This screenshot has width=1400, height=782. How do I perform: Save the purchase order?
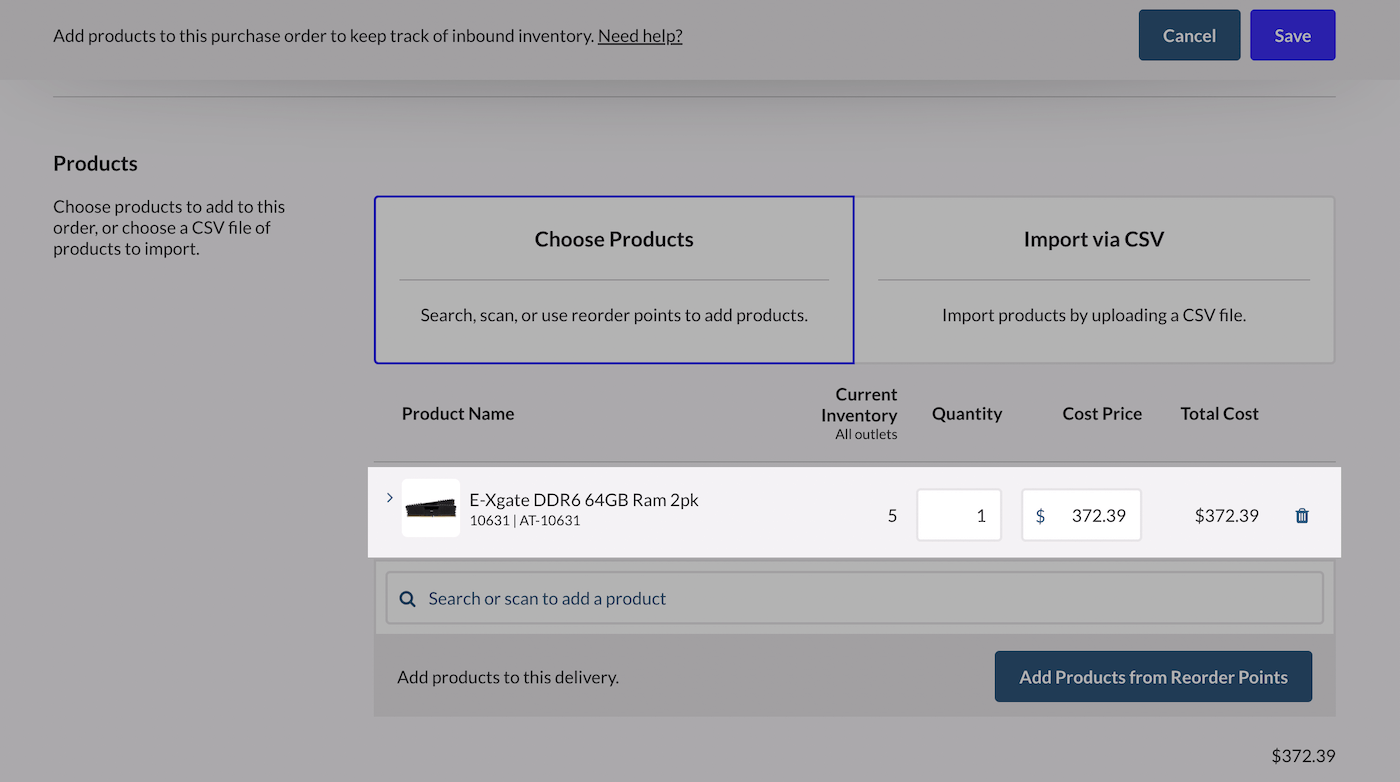1292,36
